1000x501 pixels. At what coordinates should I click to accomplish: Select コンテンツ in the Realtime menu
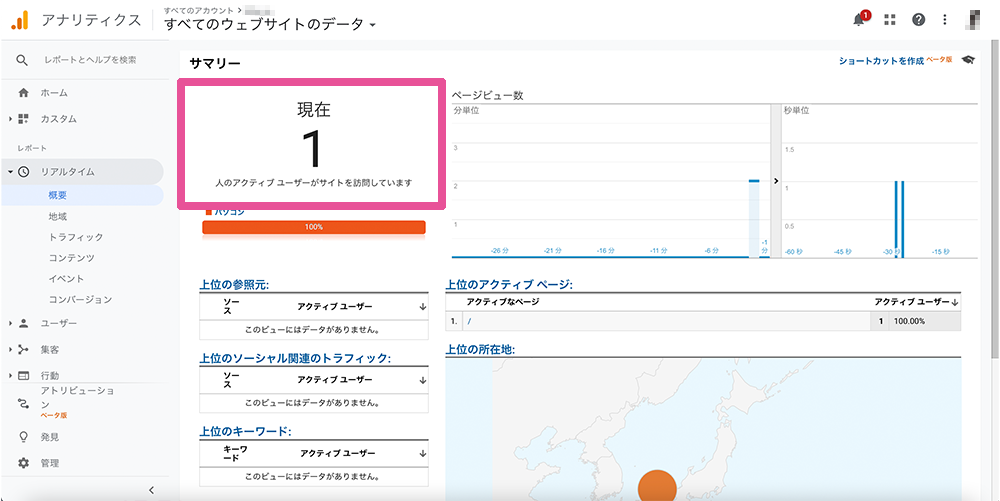point(71,258)
